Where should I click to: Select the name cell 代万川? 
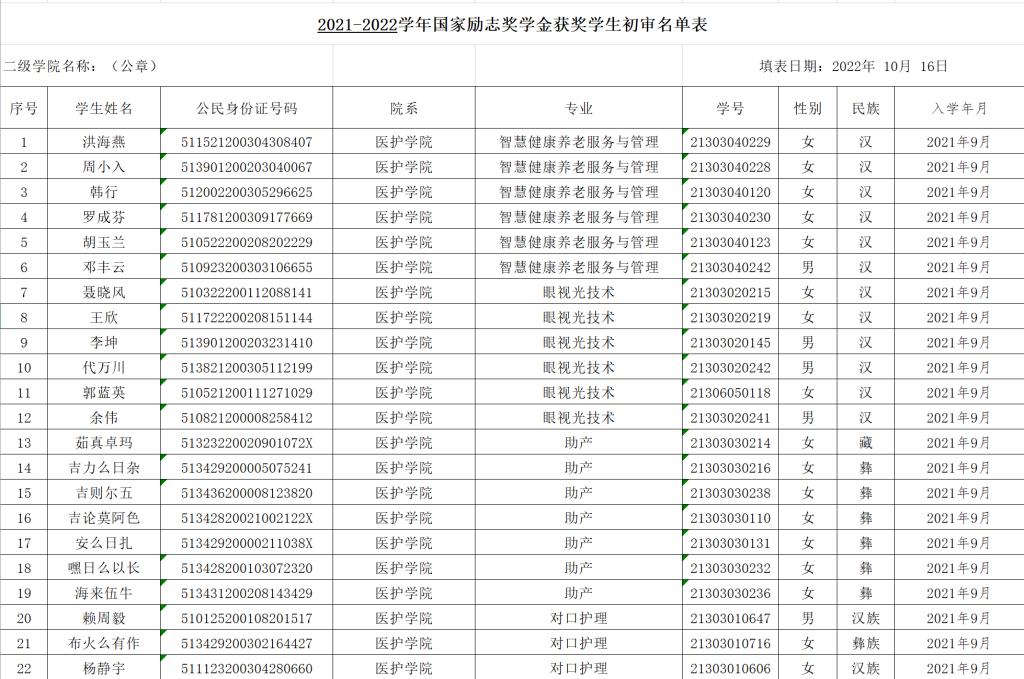point(104,368)
